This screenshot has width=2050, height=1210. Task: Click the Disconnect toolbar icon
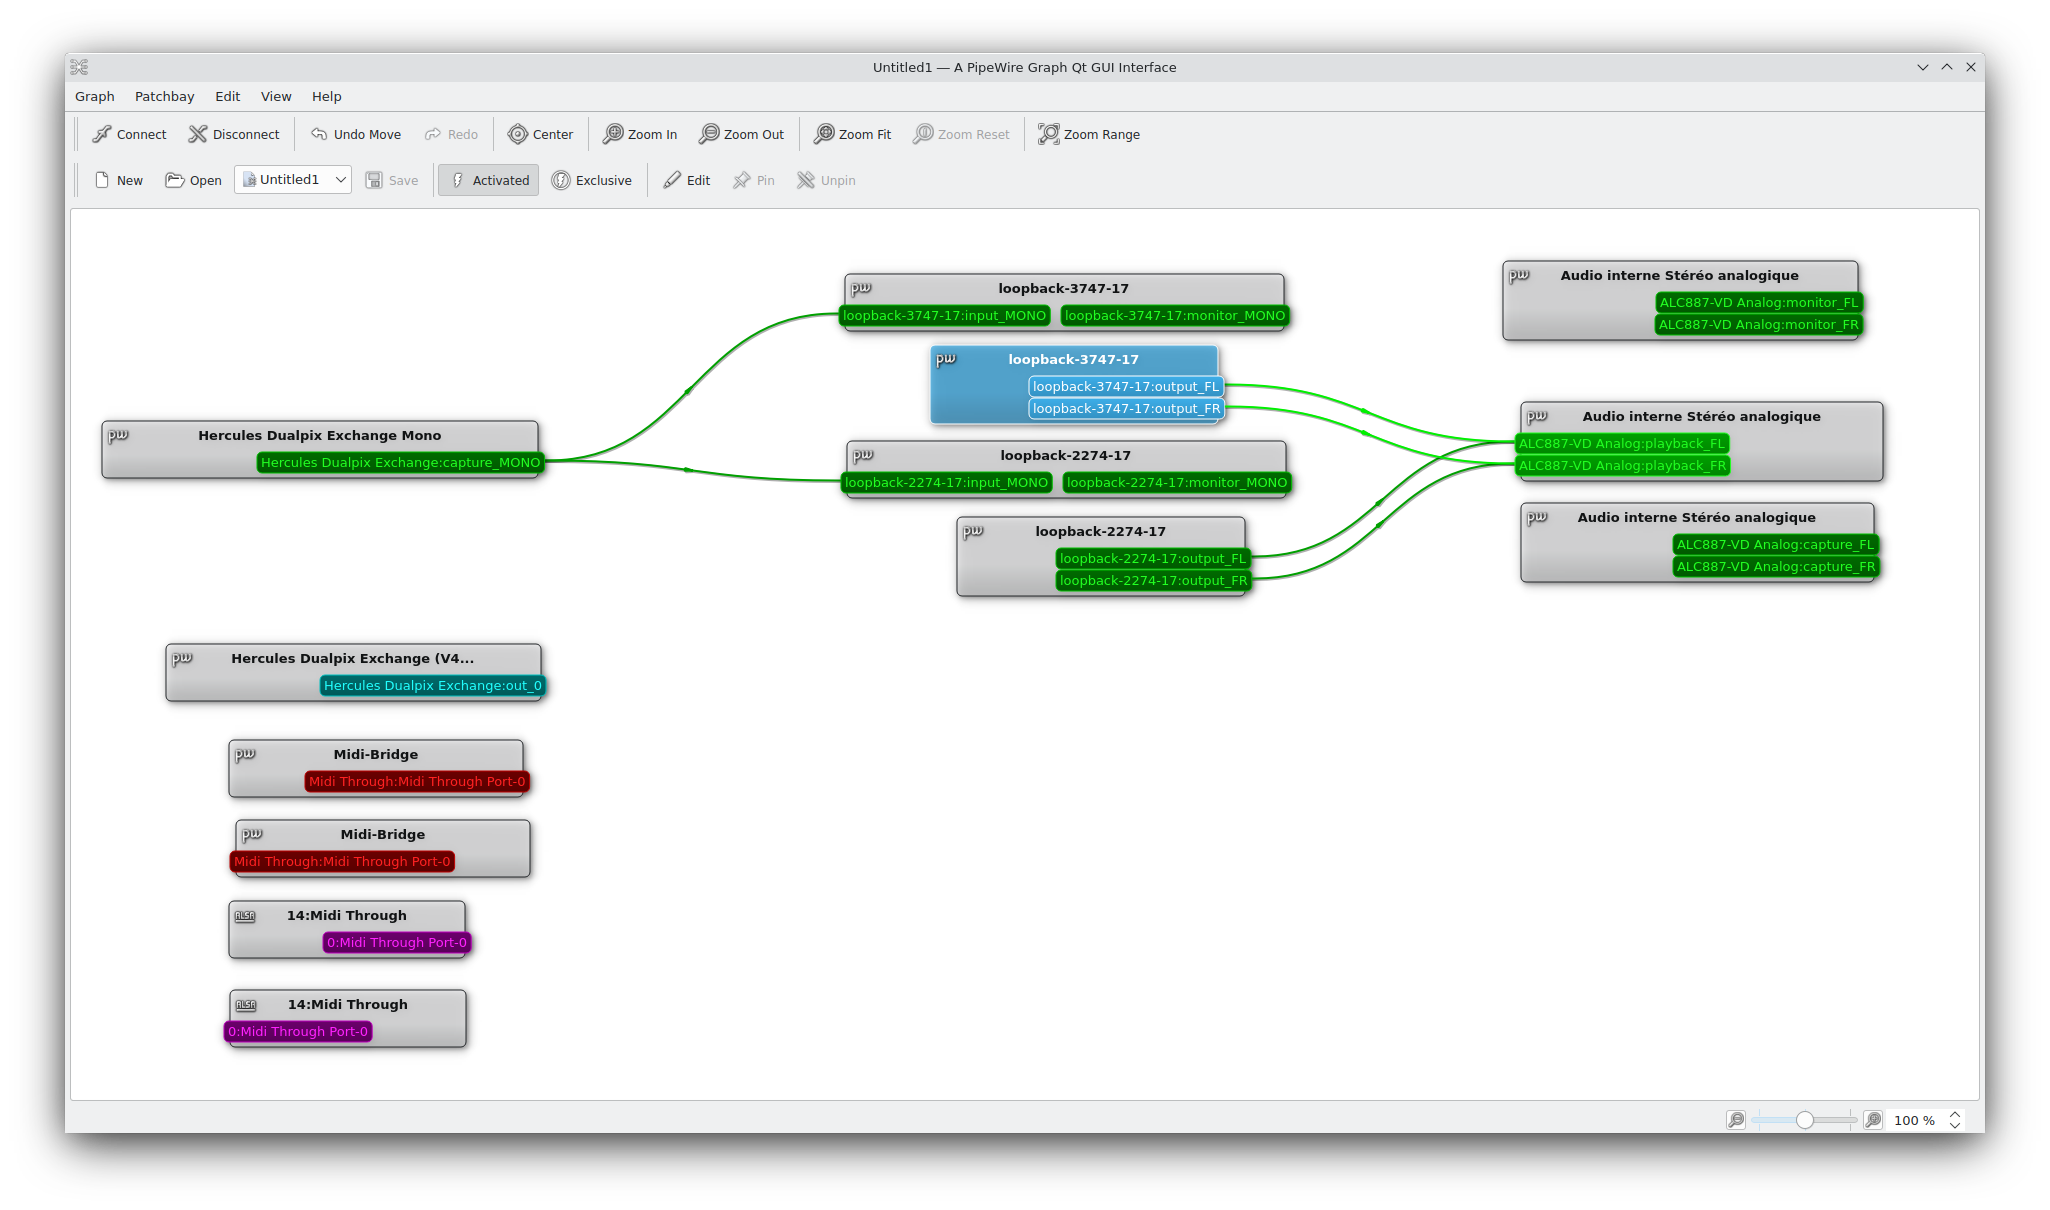click(198, 134)
